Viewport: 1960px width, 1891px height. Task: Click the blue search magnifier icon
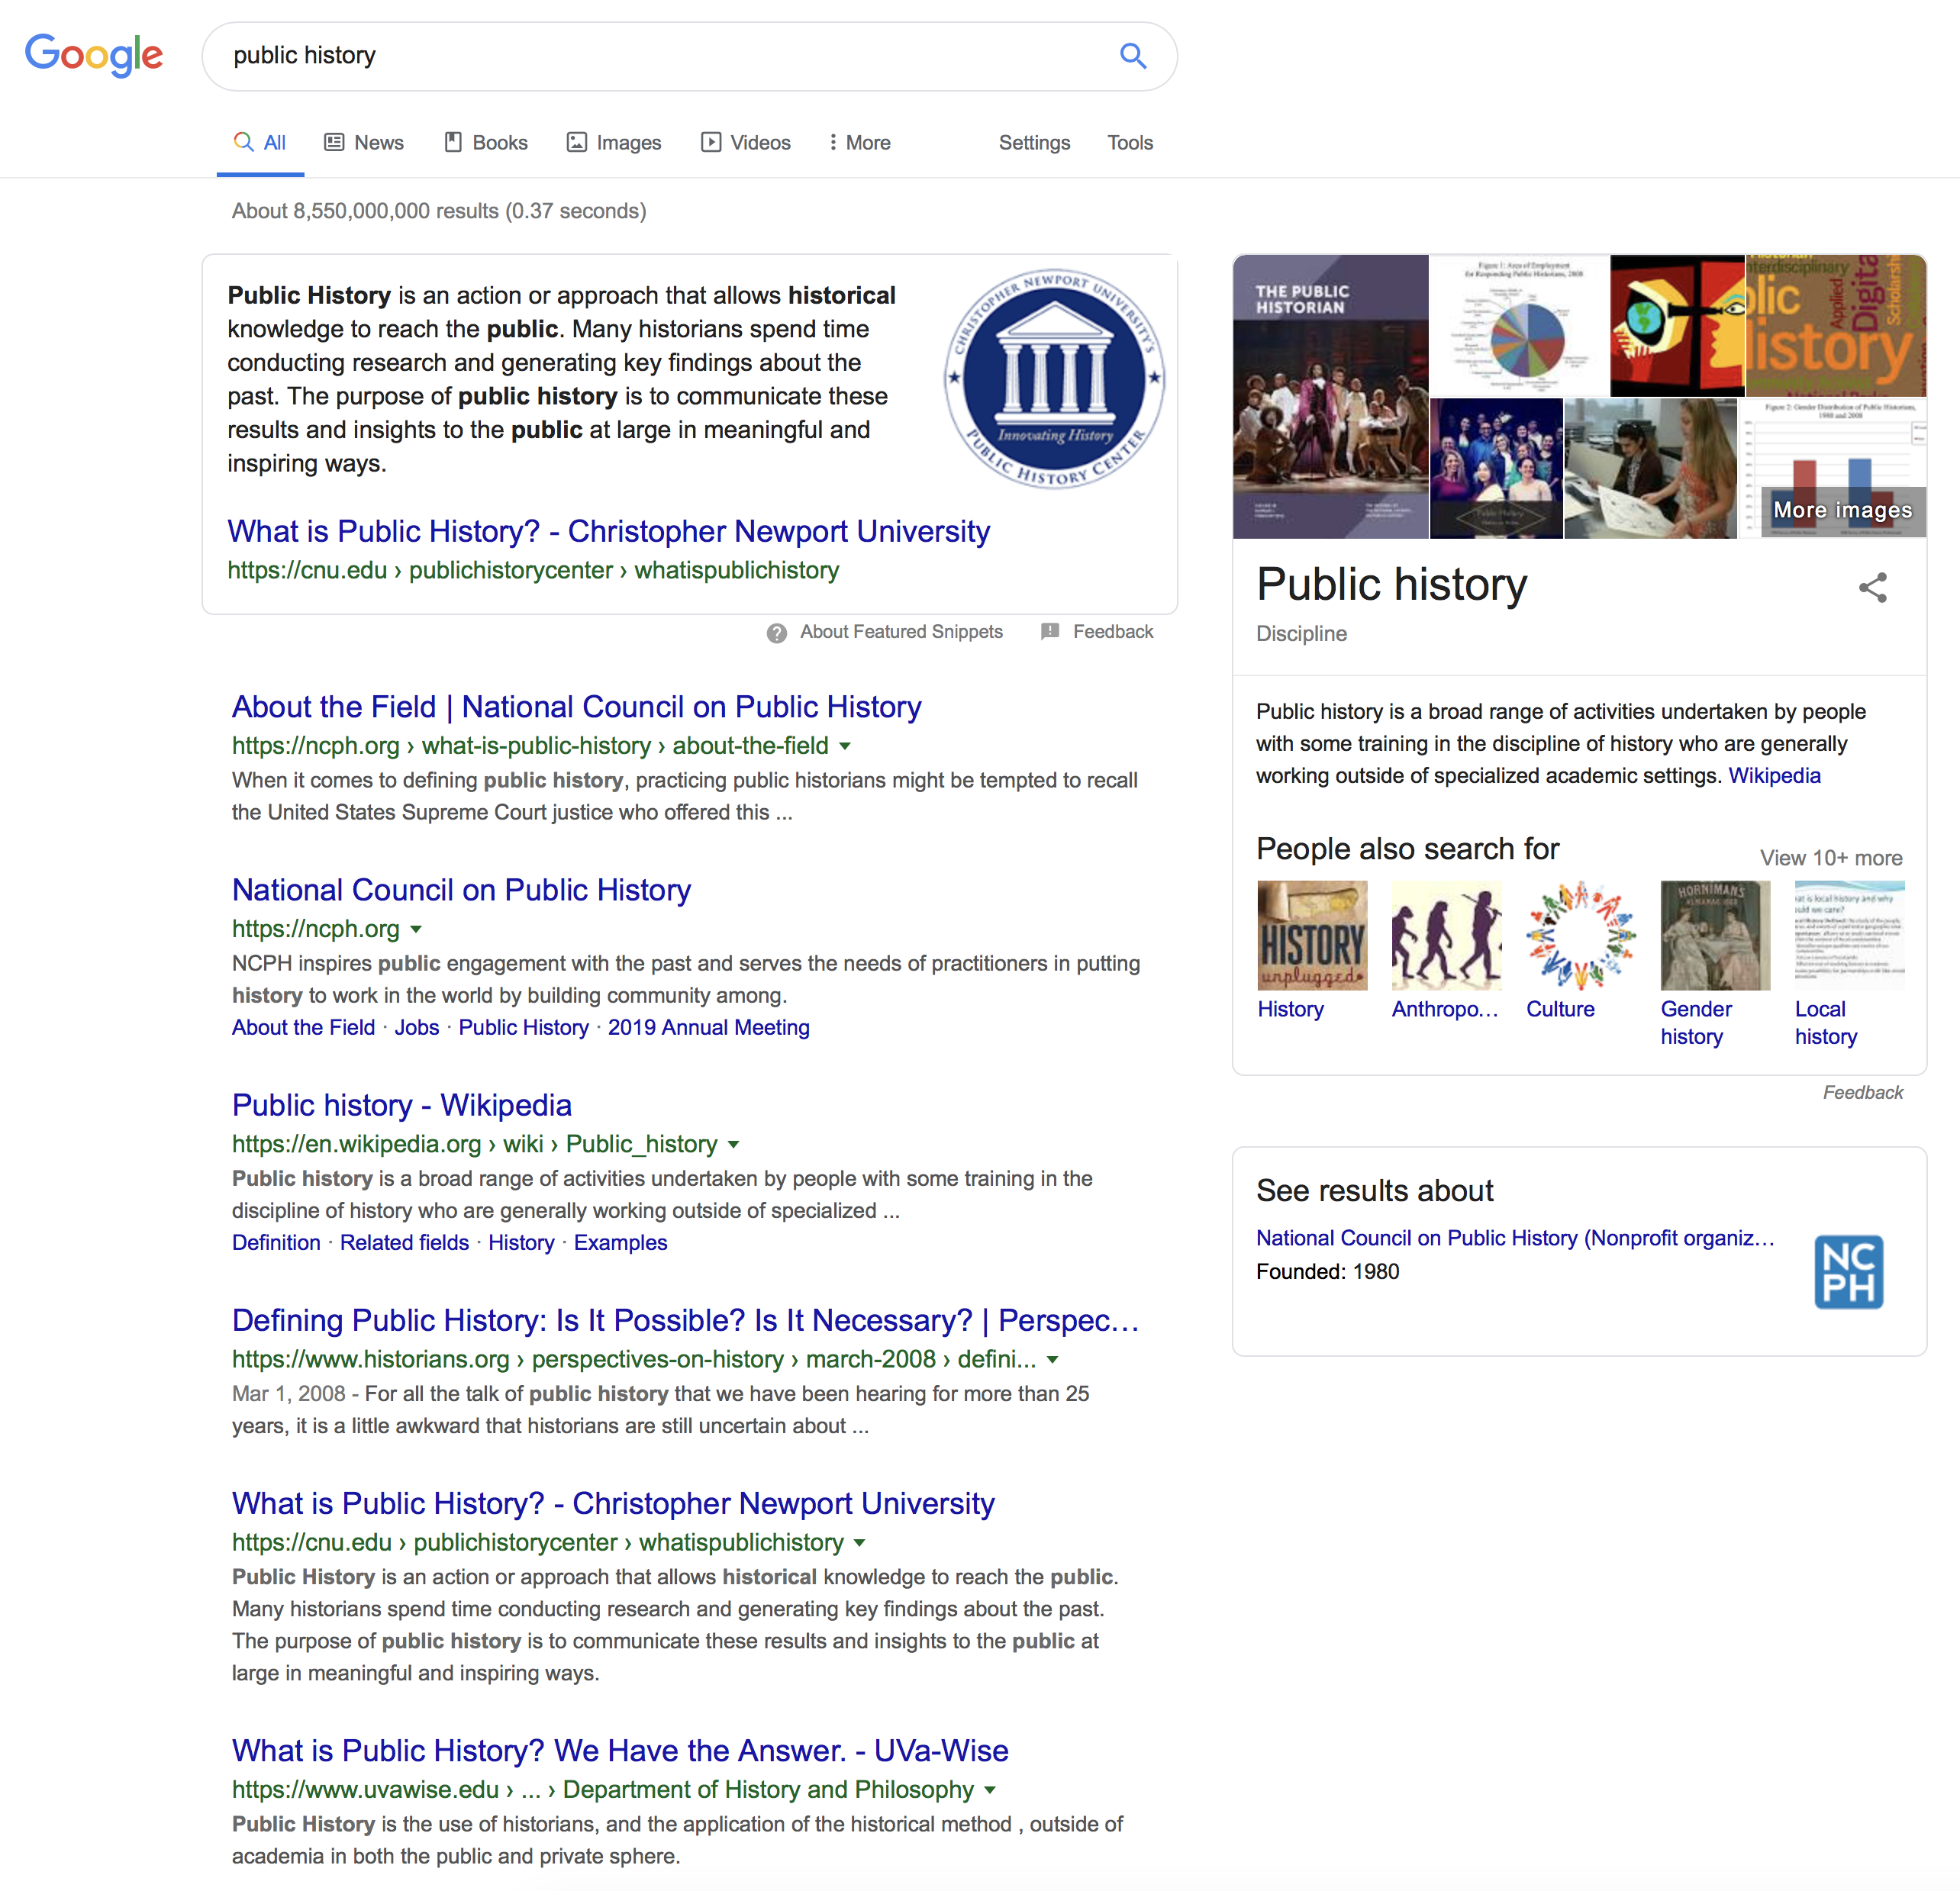pos(1132,56)
